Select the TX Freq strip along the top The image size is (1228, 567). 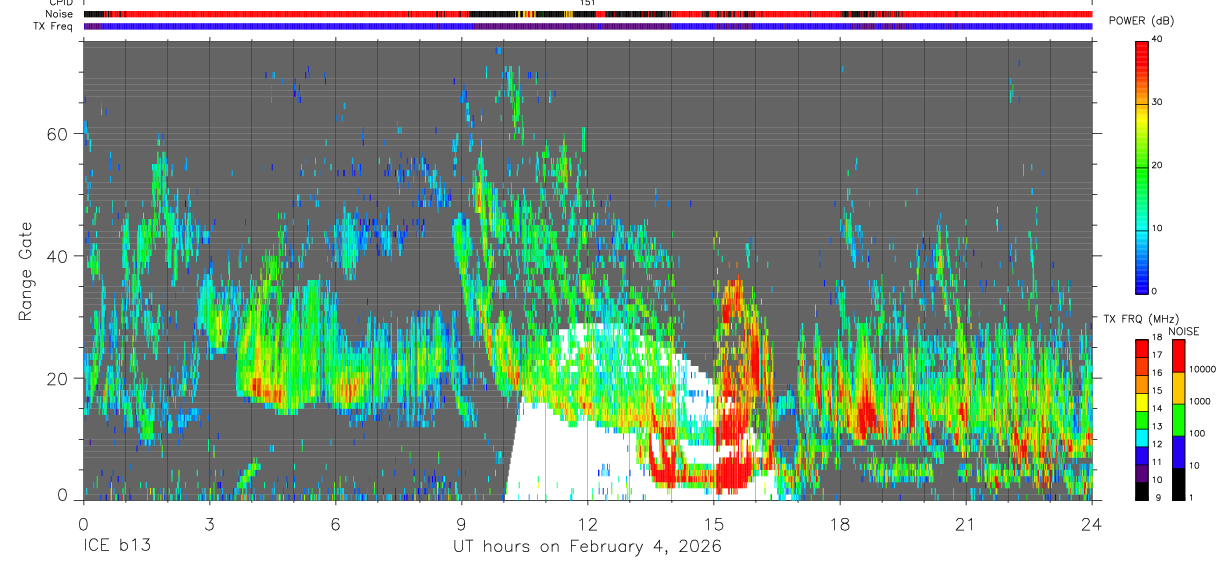(587, 26)
